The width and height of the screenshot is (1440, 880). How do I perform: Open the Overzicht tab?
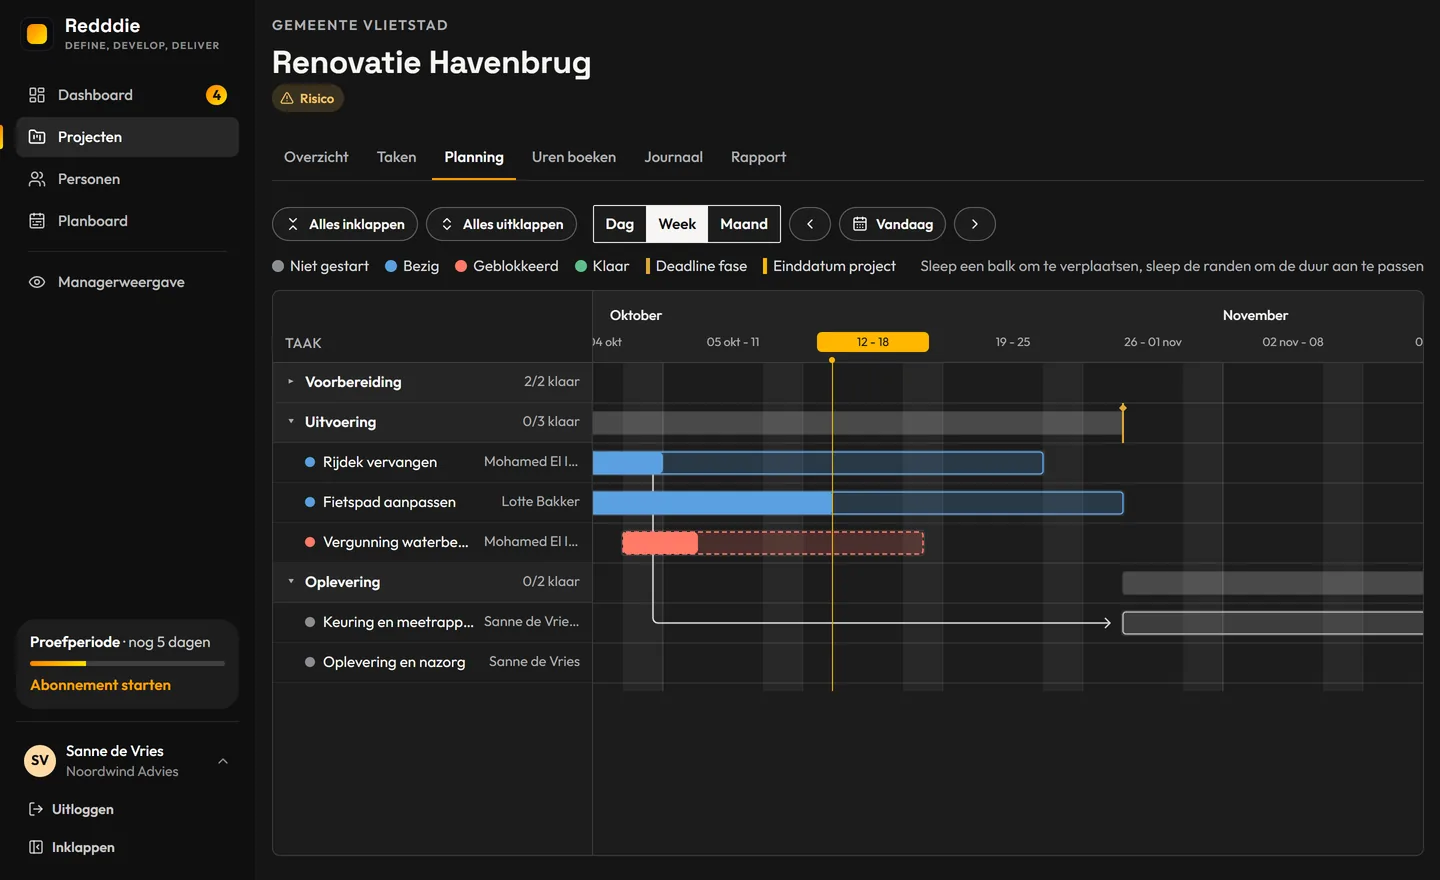(x=316, y=157)
